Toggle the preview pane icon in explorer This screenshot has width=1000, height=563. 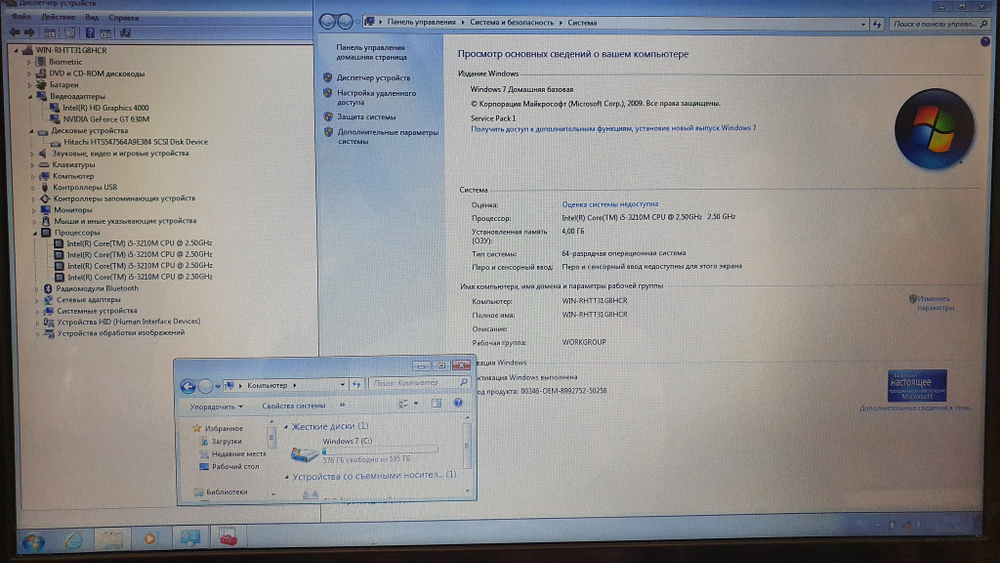click(436, 403)
